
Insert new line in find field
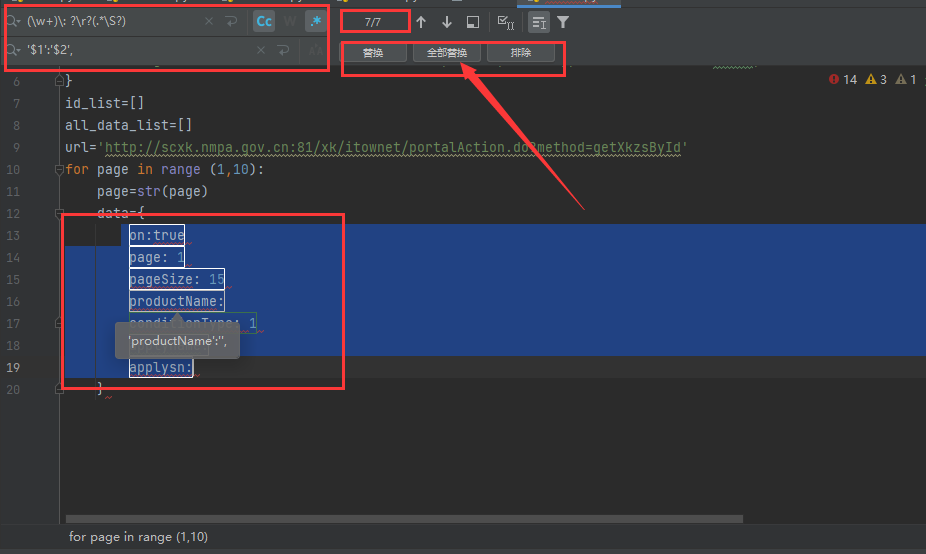pos(232,21)
